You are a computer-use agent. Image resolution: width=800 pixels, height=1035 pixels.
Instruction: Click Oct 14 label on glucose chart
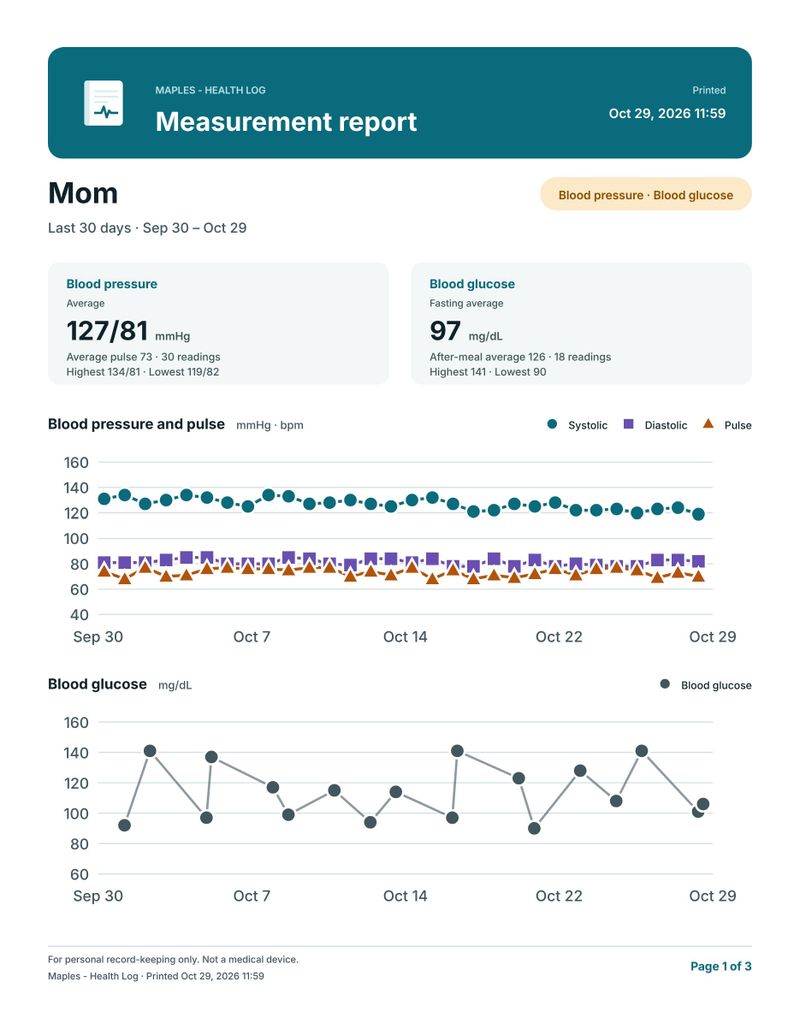[x=405, y=896]
